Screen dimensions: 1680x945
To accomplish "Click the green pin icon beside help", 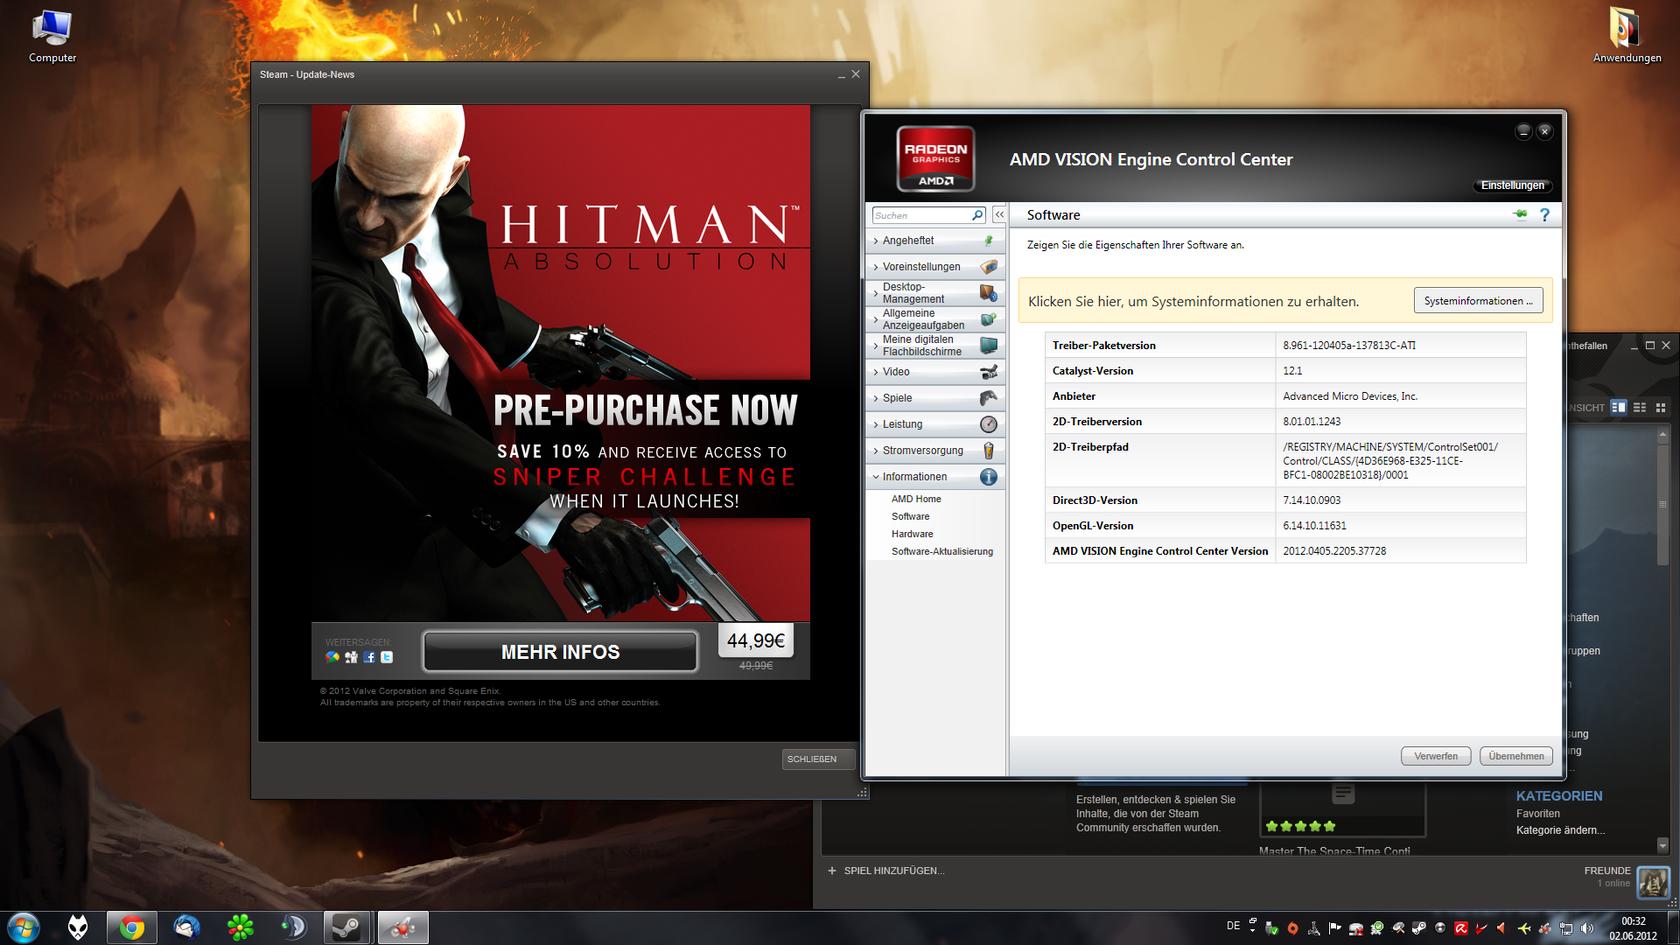I will pyautogui.click(x=1520, y=214).
